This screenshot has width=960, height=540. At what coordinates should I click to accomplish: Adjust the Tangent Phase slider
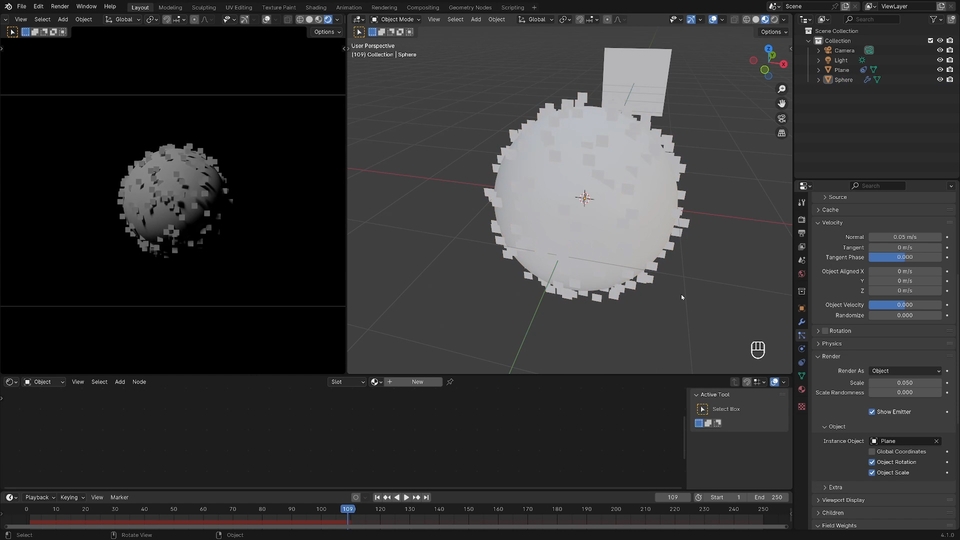905,258
